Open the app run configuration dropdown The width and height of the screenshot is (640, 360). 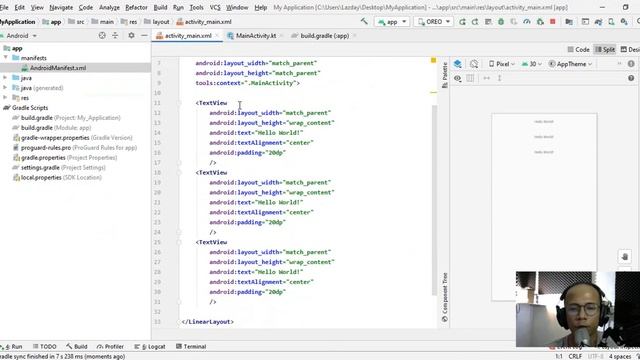[392, 22]
